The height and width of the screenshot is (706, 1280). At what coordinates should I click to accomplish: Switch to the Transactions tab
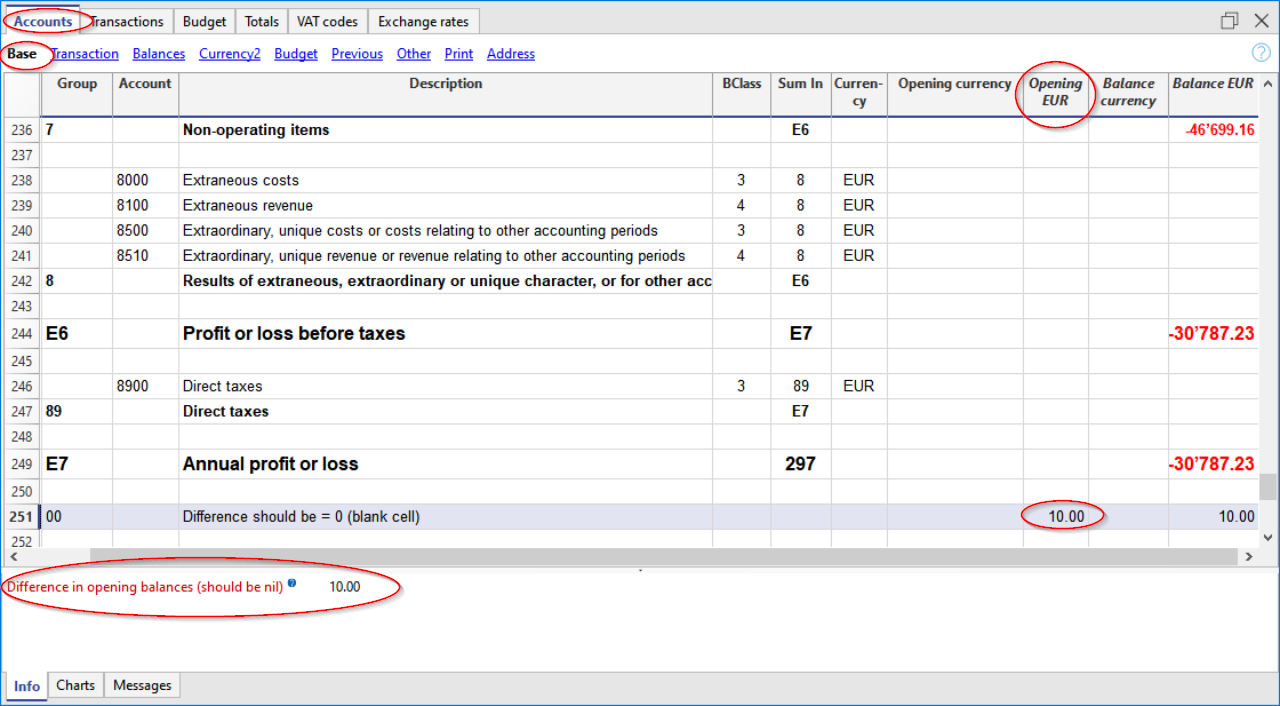click(x=126, y=20)
